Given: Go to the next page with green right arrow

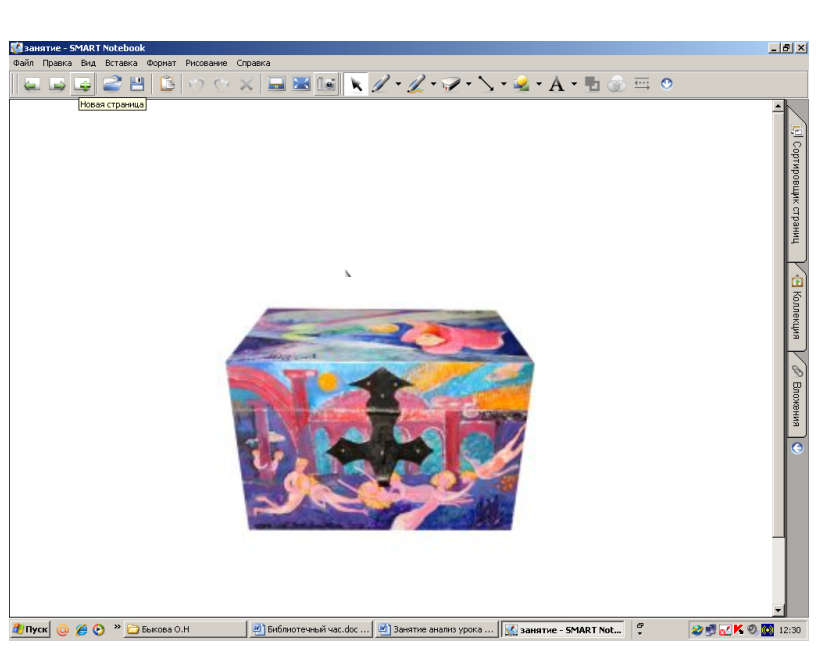Looking at the screenshot, I should pyautogui.click(x=57, y=84).
